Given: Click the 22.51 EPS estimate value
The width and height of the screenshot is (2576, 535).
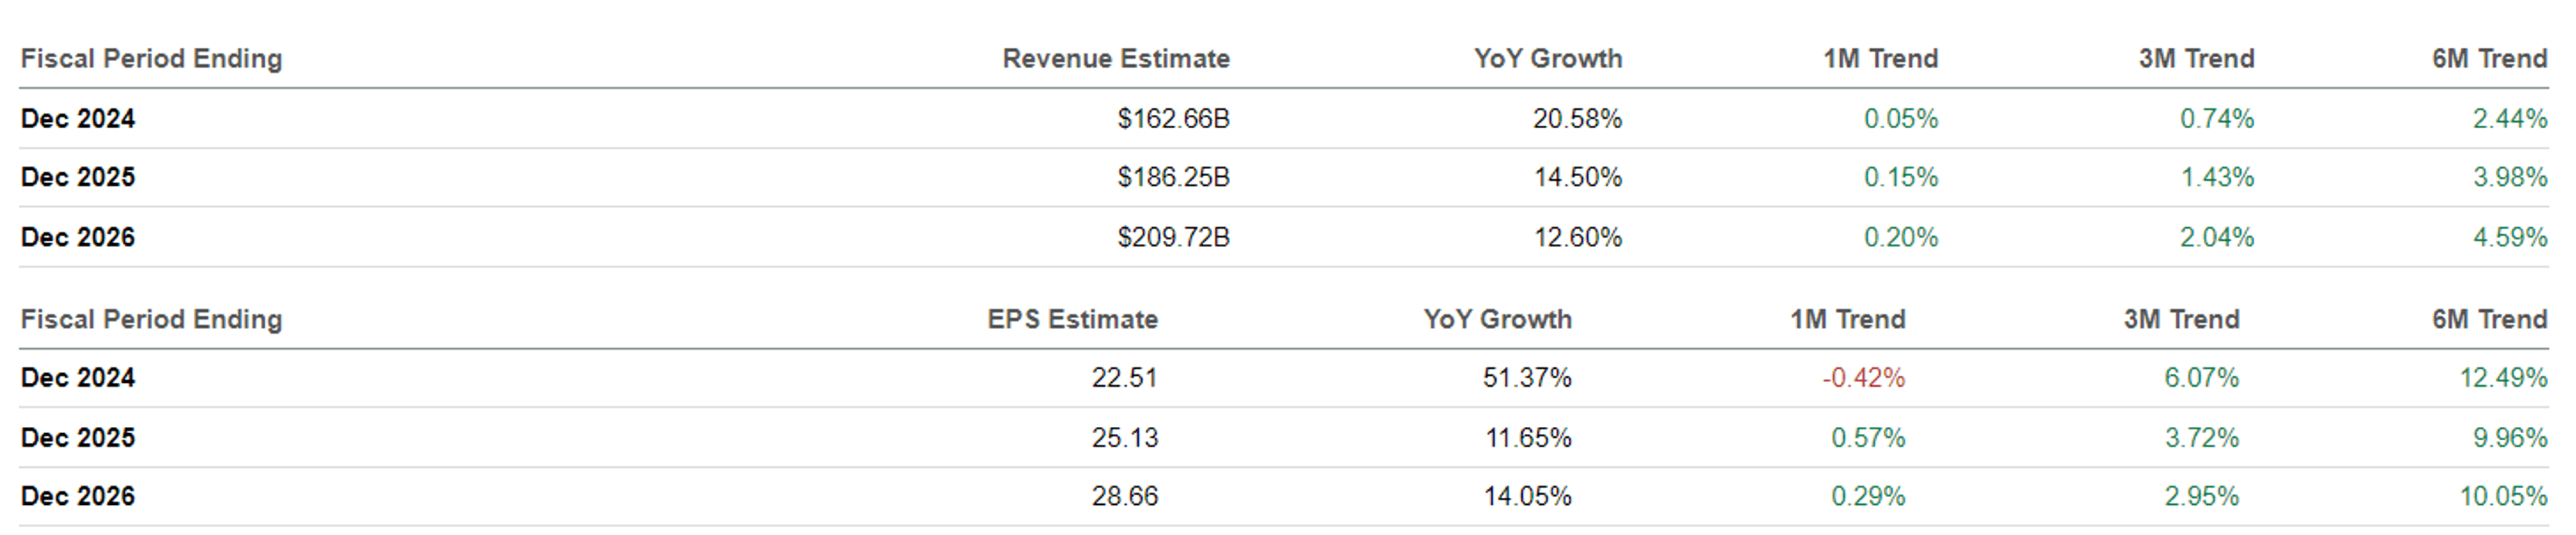Looking at the screenshot, I should coord(1124,378).
